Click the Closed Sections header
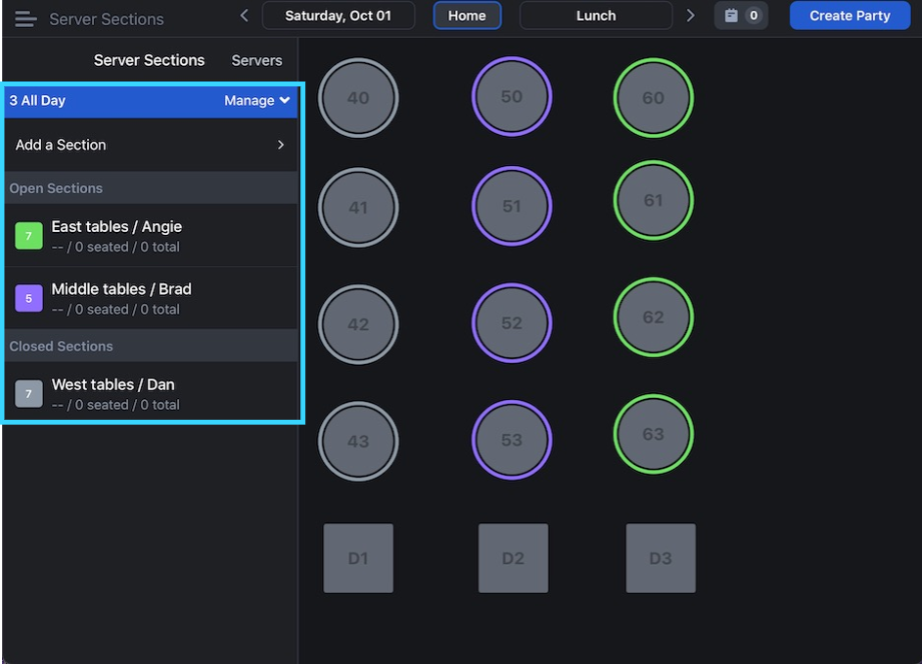 [151, 346]
